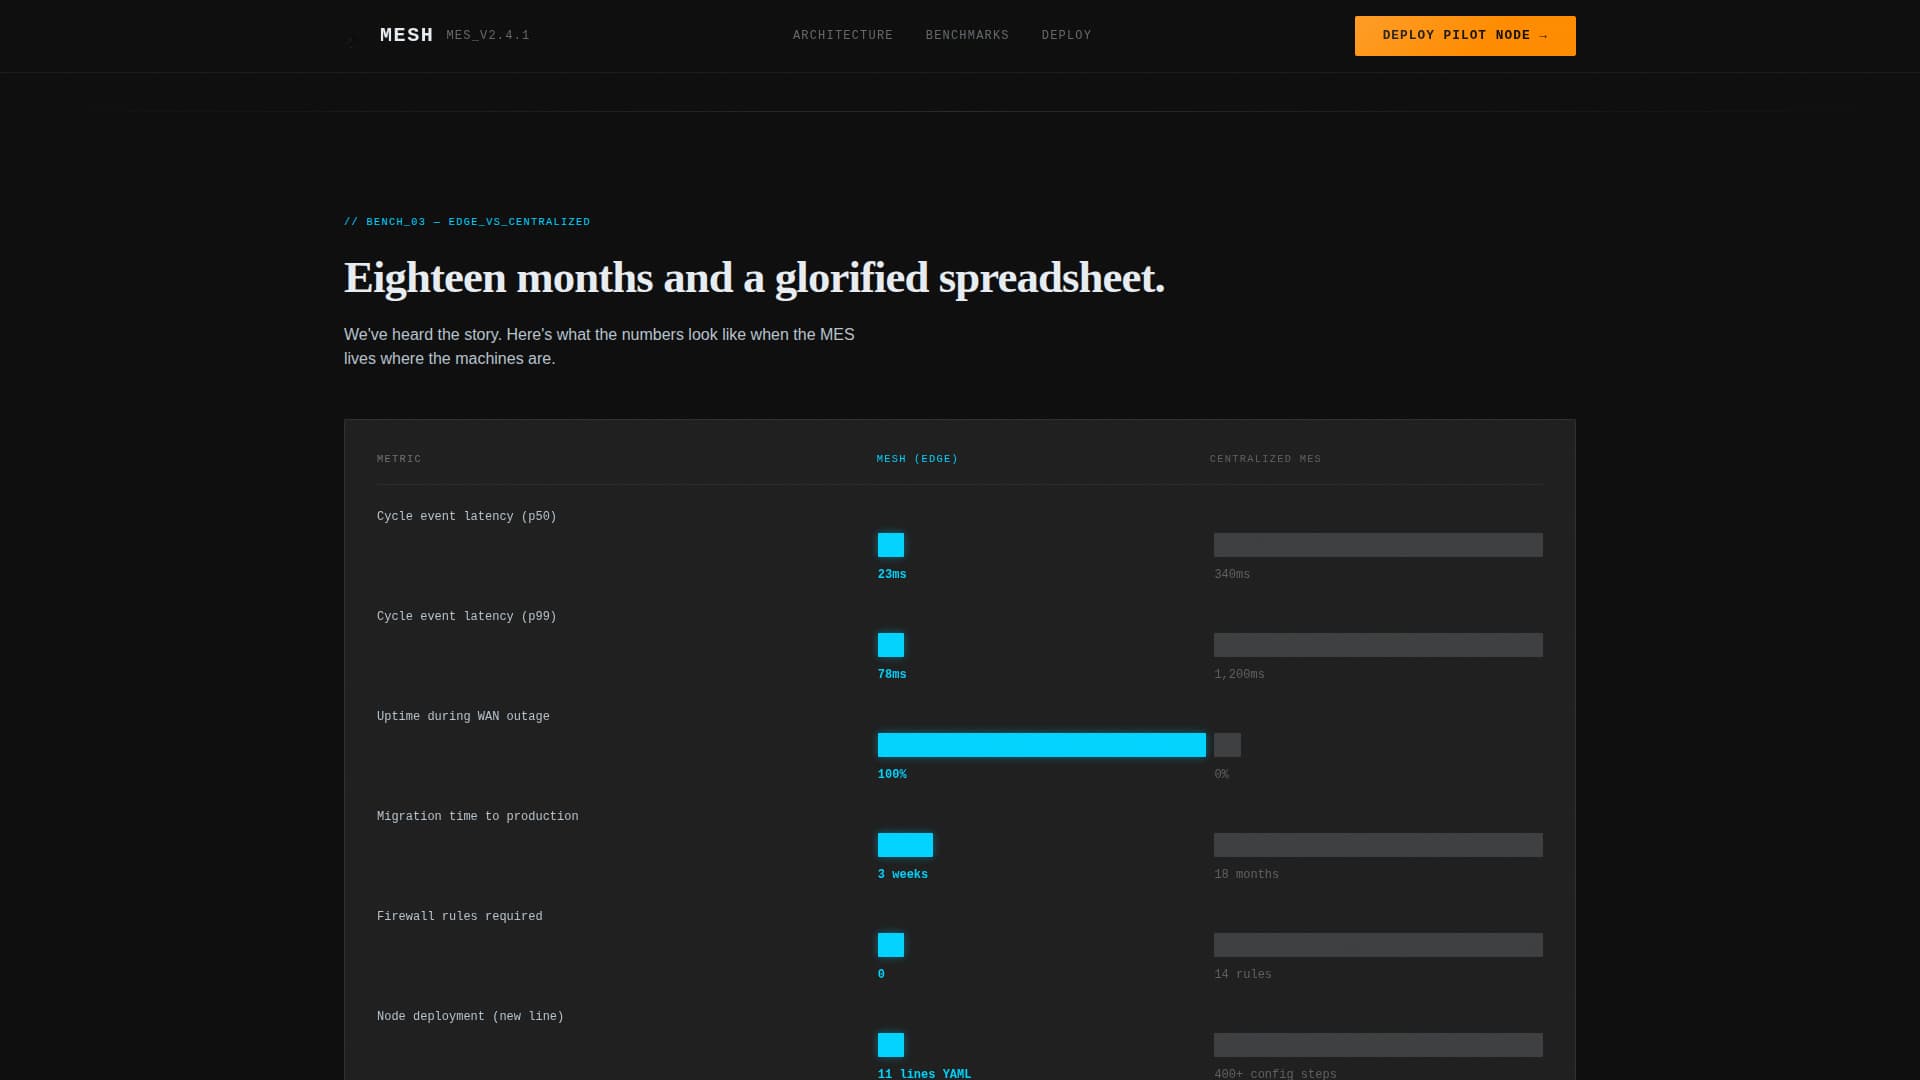Click the 0% uptime value
Screen dimensions: 1920x1080
tap(1221, 774)
